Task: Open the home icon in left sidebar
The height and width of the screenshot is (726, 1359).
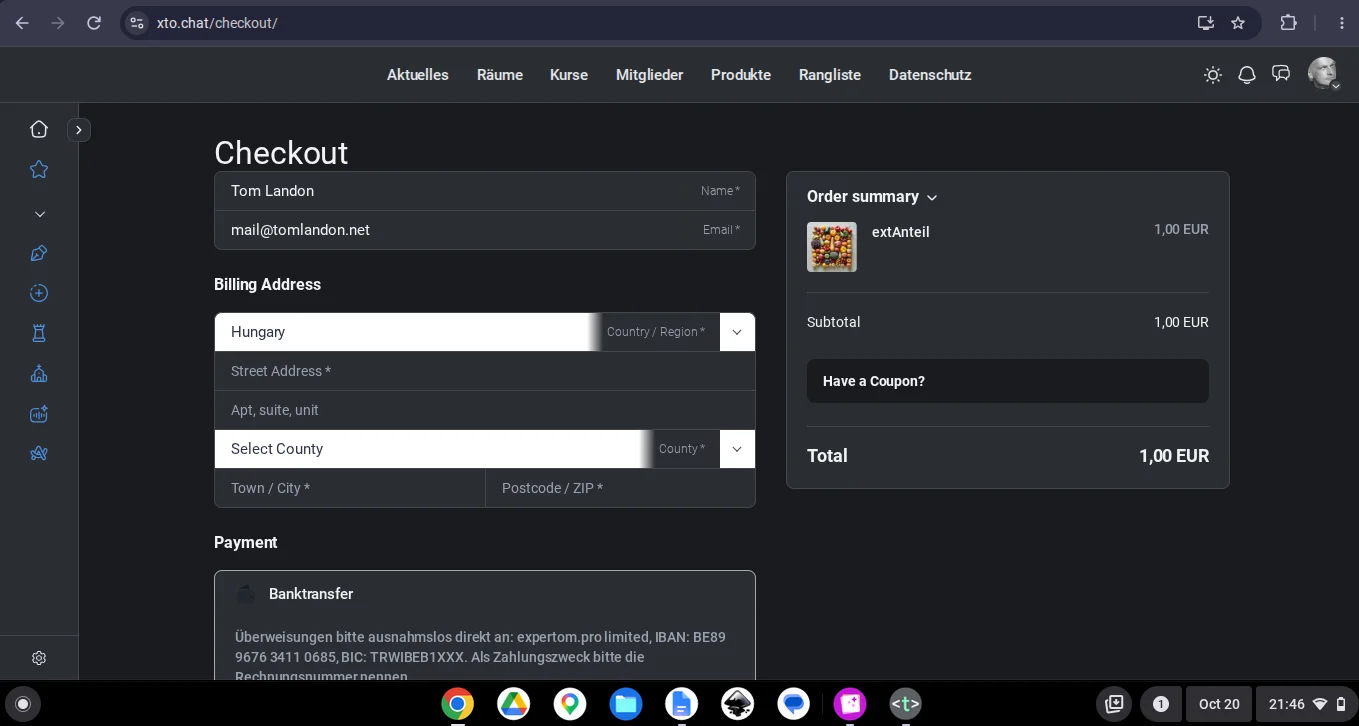Action: coord(39,129)
